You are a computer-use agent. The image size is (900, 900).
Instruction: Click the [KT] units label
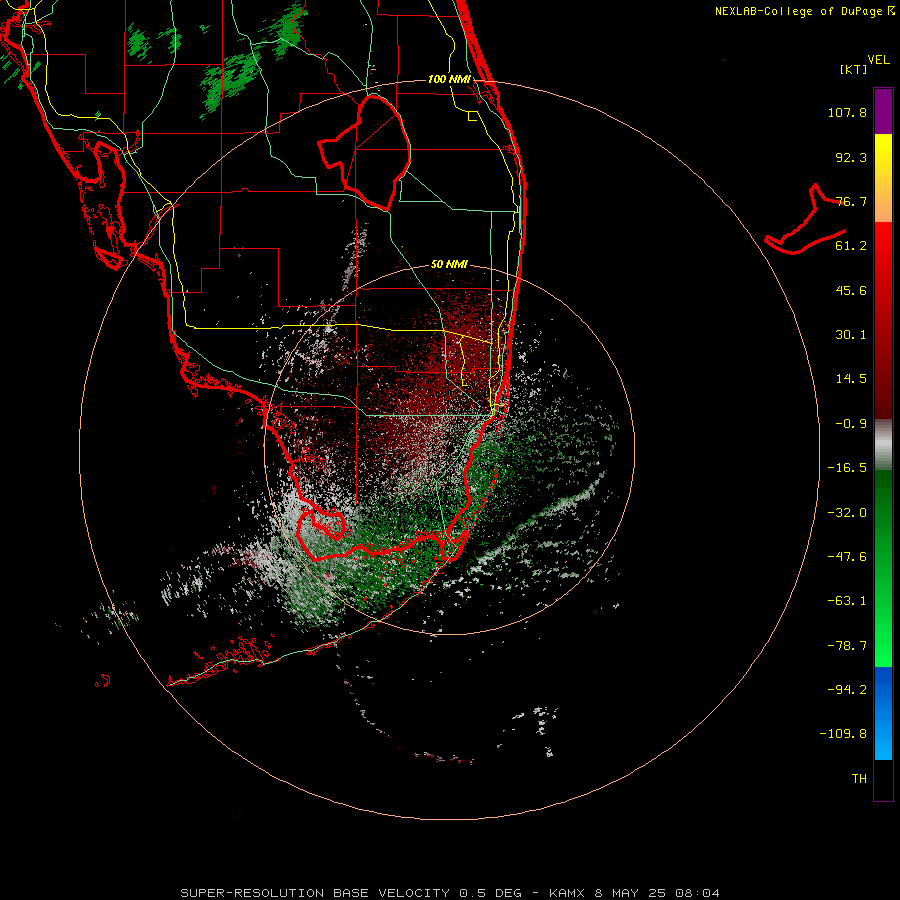coord(854,69)
